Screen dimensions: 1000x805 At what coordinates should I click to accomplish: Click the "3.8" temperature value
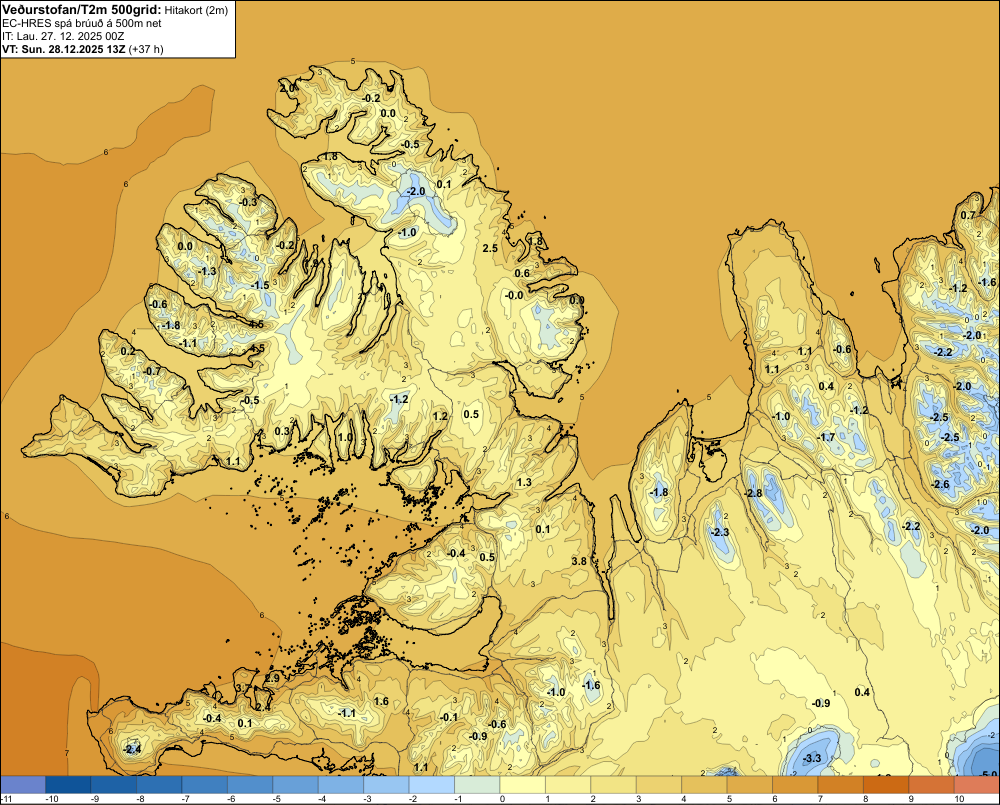point(579,561)
